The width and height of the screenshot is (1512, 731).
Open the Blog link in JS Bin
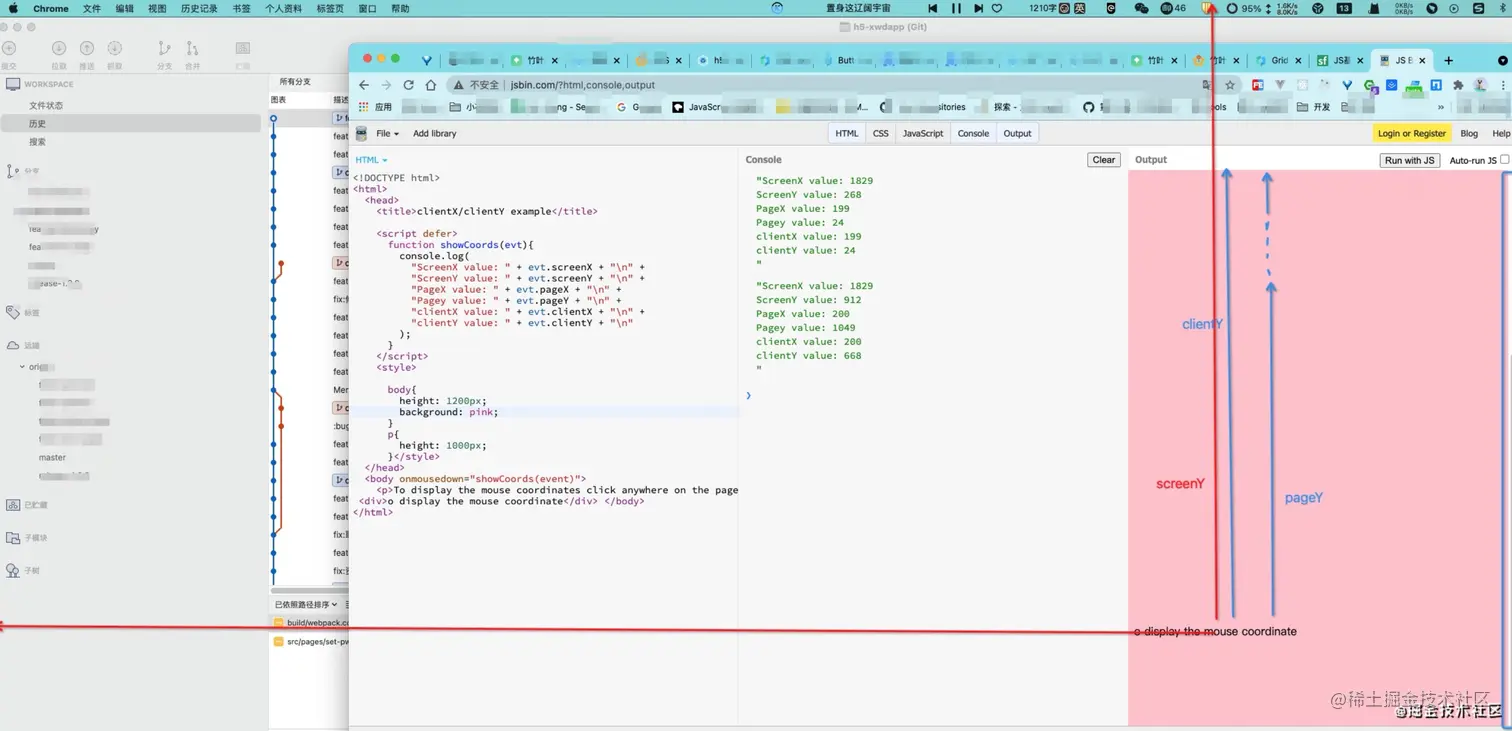click(x=1469, y=133)
